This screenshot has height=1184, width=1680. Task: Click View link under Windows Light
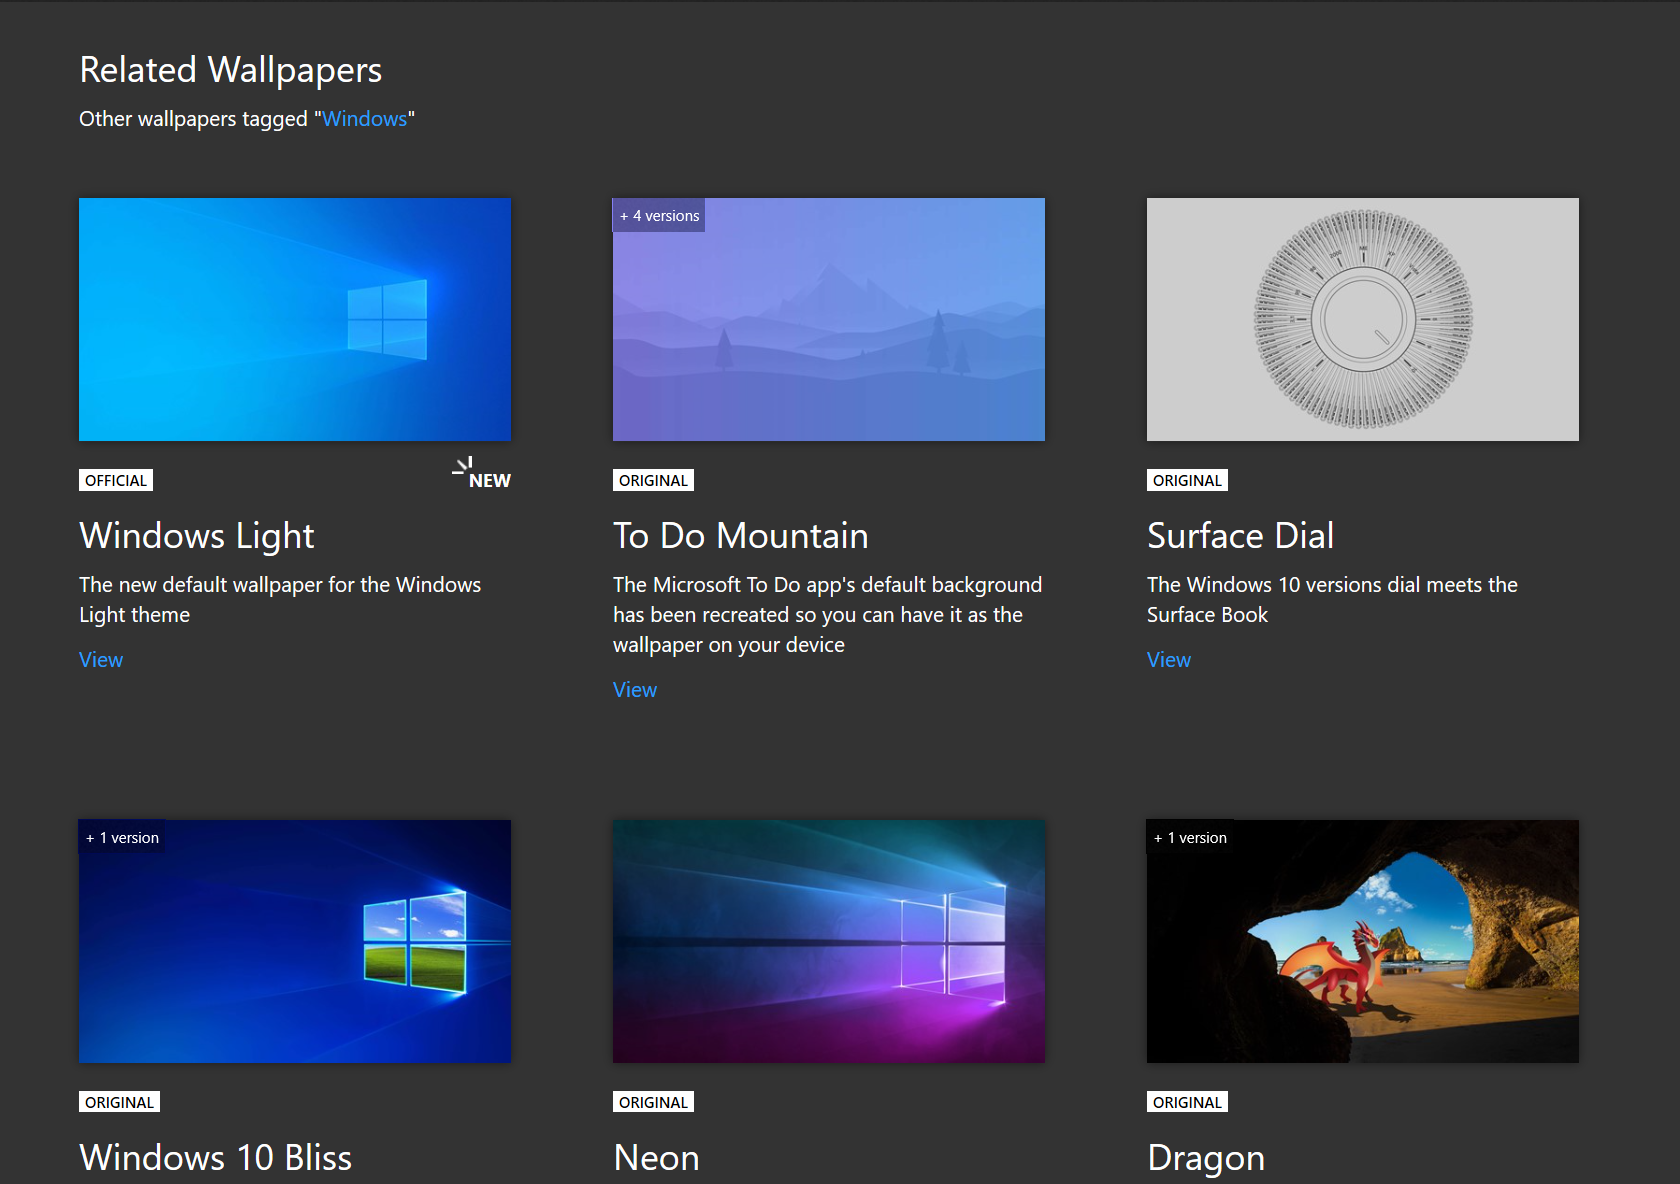101,660
